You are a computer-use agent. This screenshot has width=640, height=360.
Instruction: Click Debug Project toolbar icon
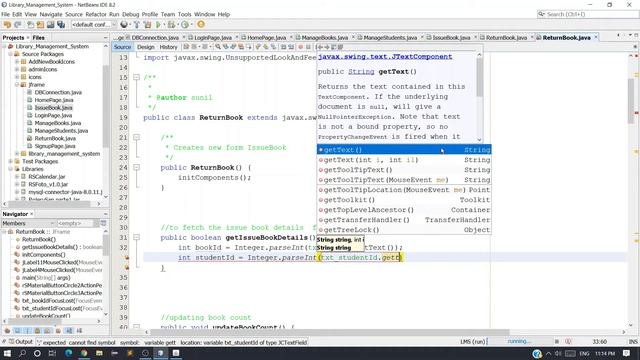pos(171,24)
